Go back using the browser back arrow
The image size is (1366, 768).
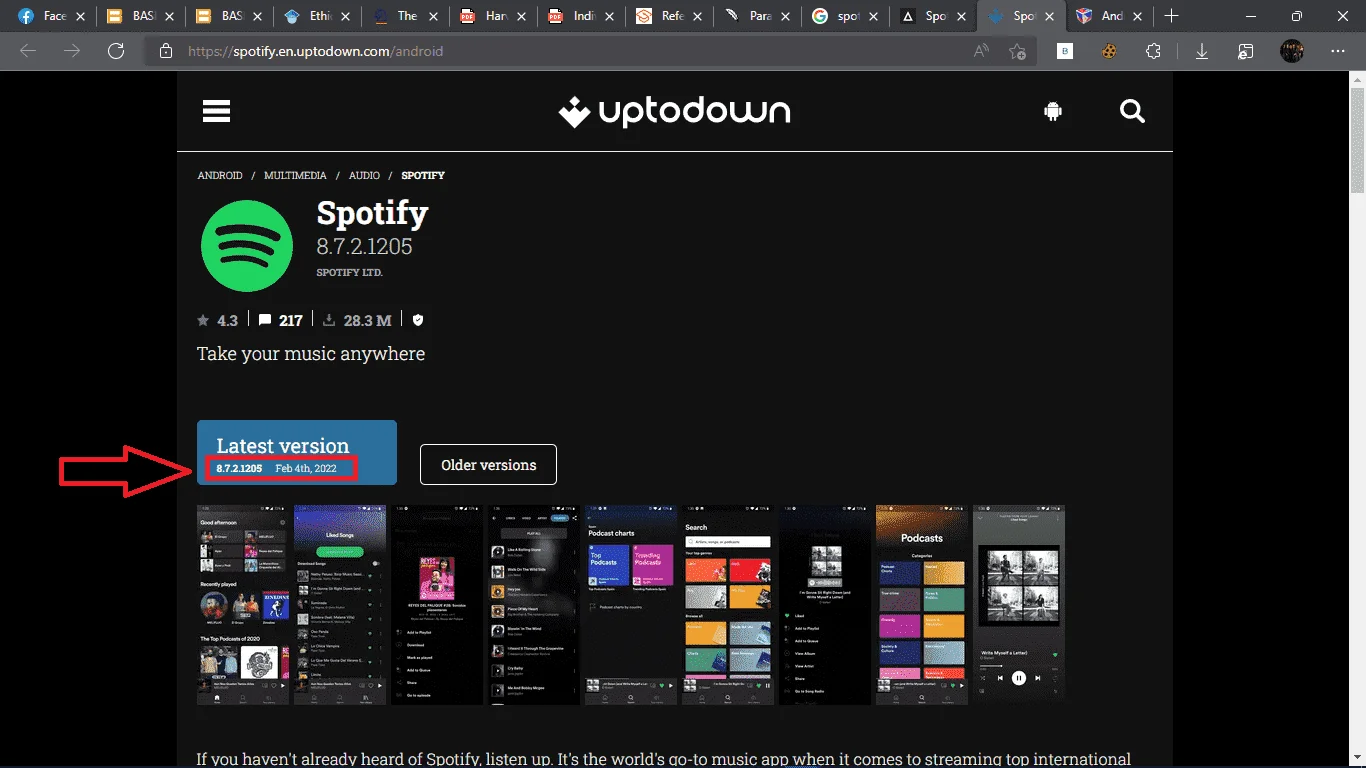coord(28,51)
